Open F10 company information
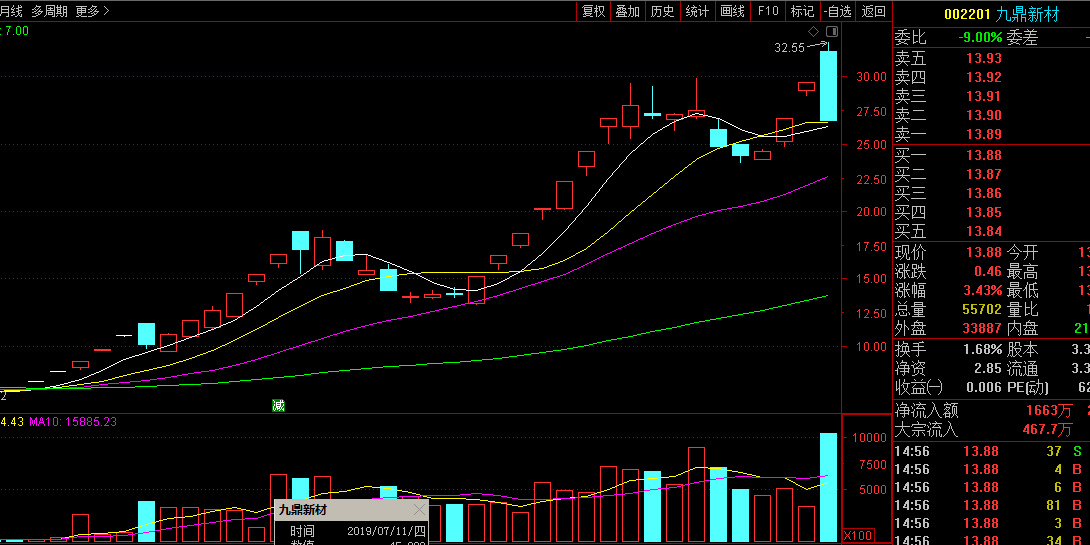 (768, 11)
